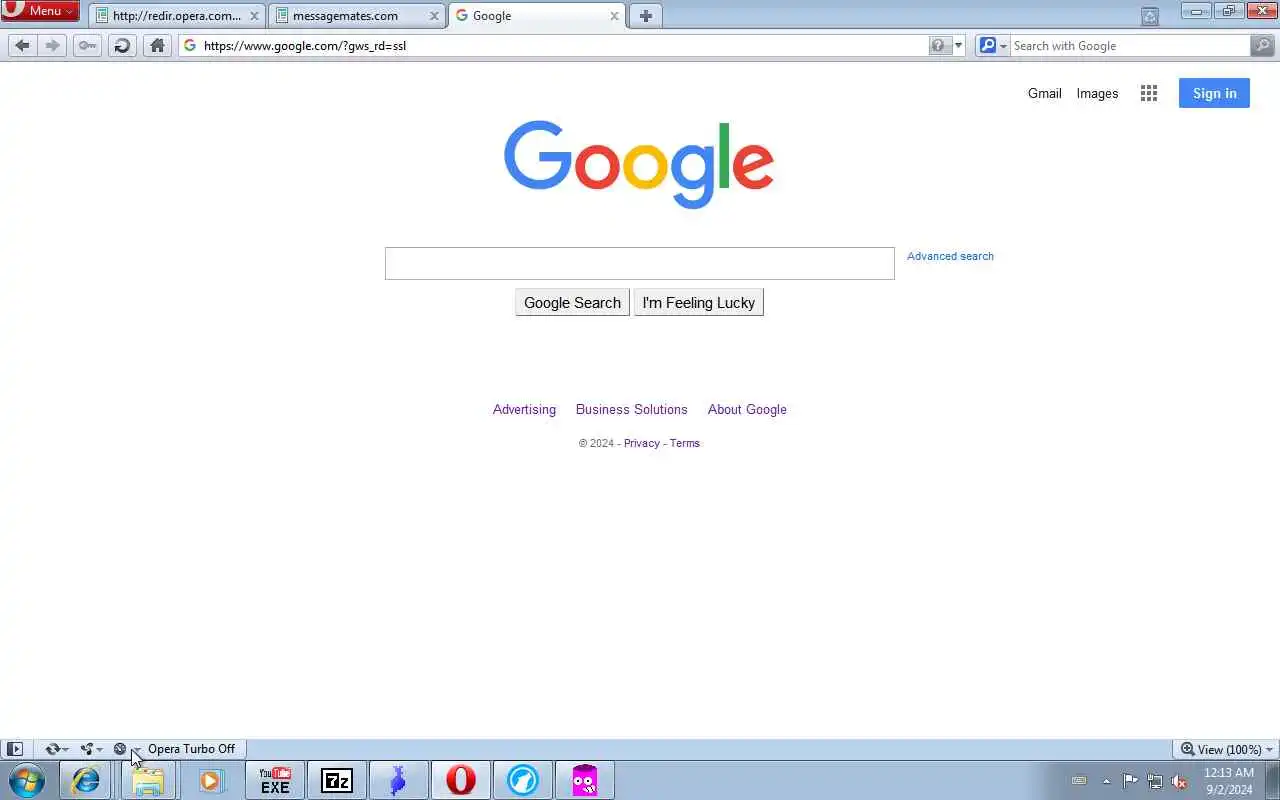Screen dimensions: 1280x800
Task: Toggle the Opera Turbo icon
Action: 120,749
